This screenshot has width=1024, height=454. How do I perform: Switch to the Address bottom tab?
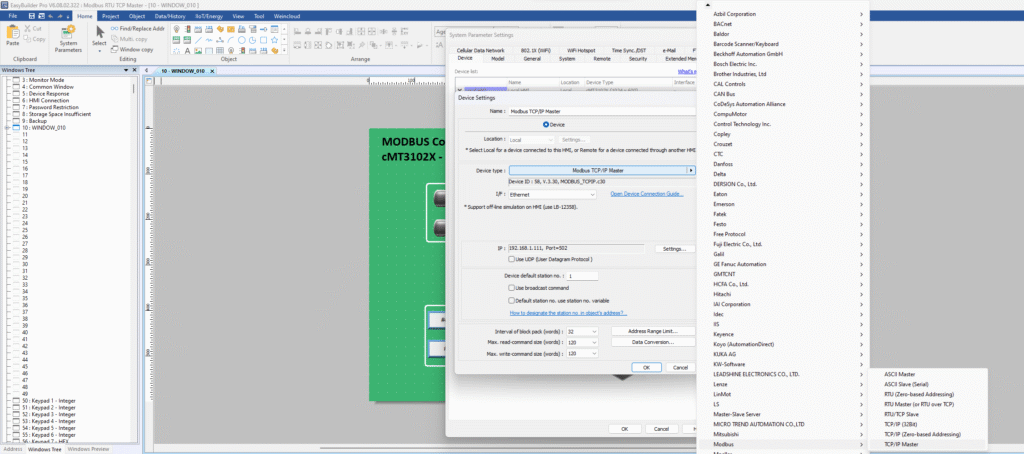click(13, 449)
